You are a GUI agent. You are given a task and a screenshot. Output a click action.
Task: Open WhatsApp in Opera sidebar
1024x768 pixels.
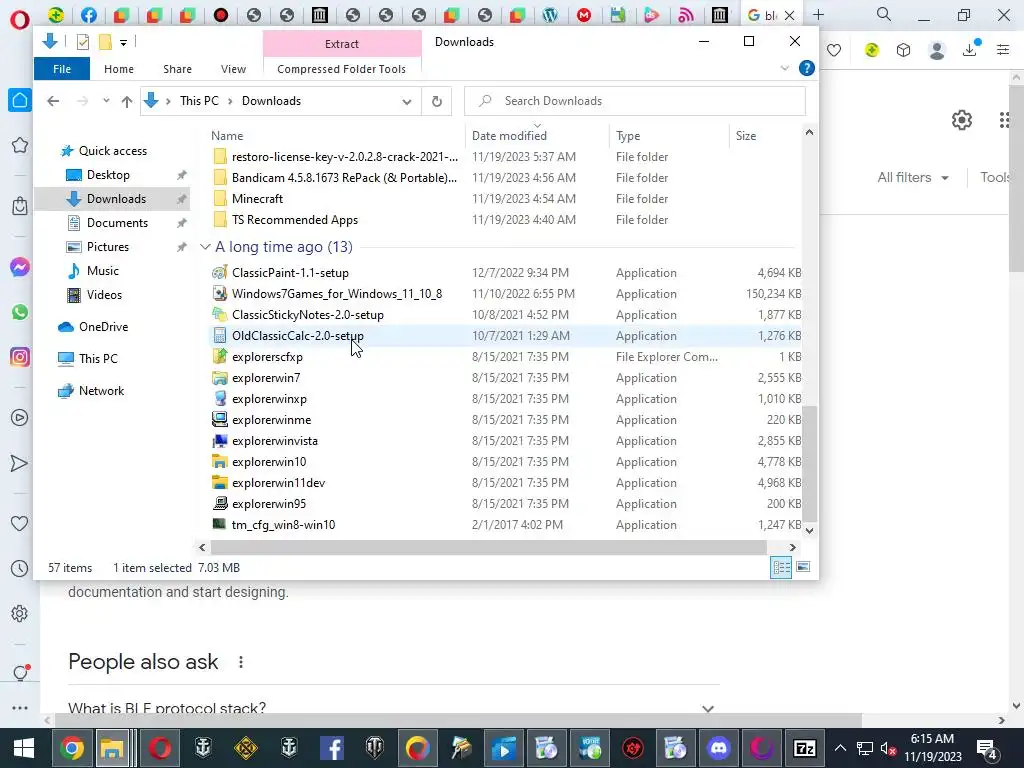[x=20, y=312]
